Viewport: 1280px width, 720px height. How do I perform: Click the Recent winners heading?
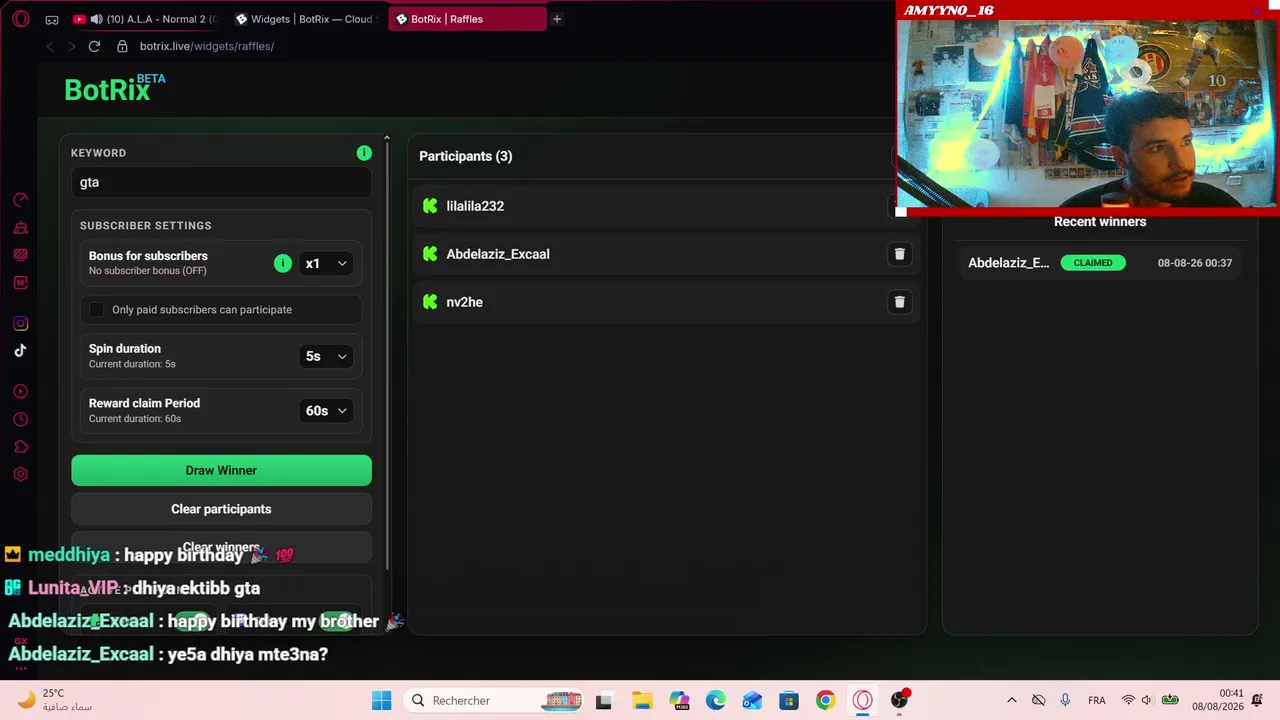pos(1100,222)
